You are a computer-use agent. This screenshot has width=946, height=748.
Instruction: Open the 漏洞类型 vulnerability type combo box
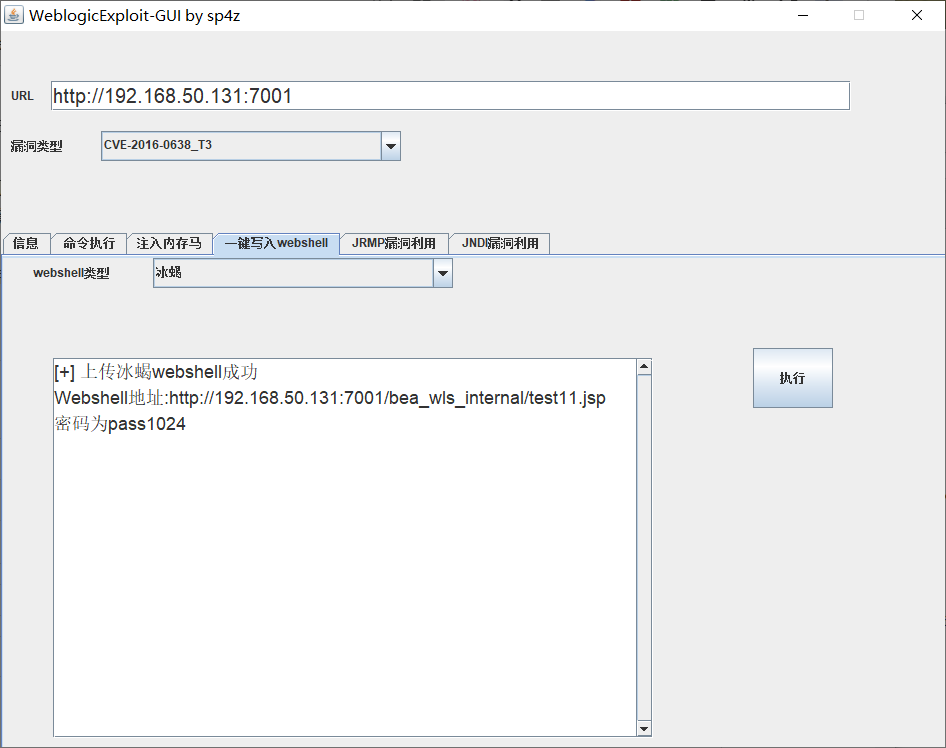click(x=250, y=146)
